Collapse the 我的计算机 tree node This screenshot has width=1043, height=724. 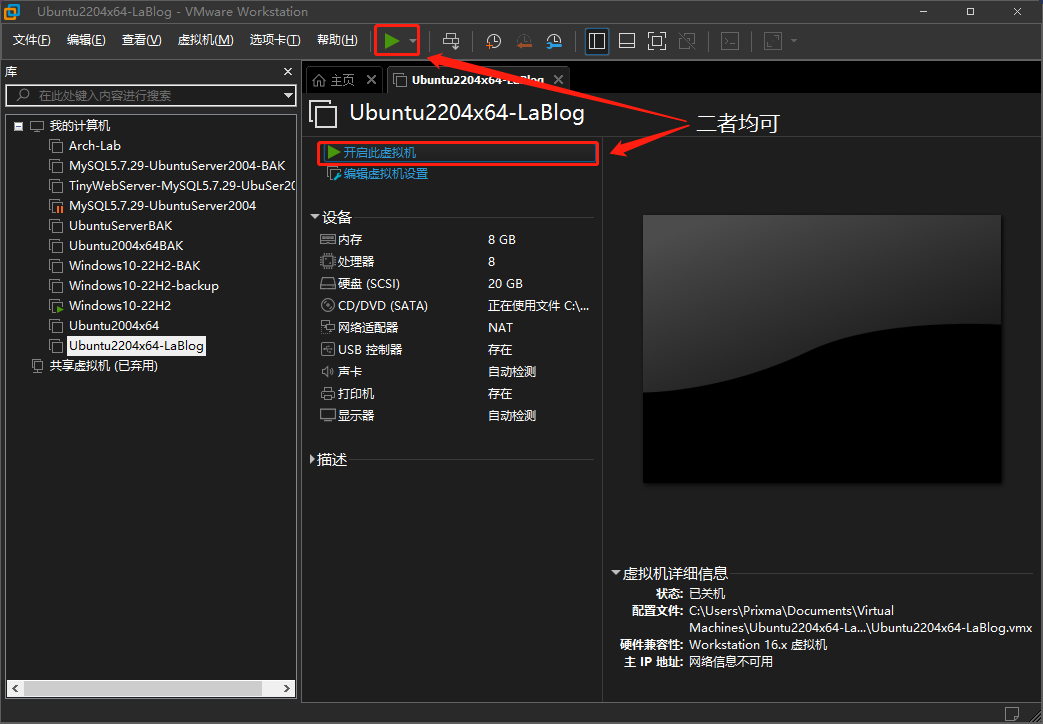pos(19,126)
